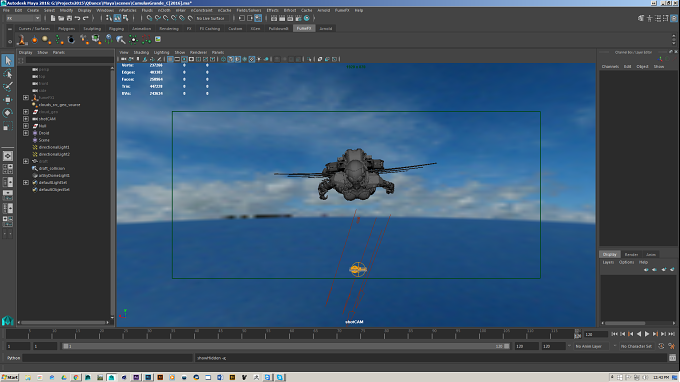
Task: Toggle snap to curves magnet
Action: (x=157, y=18)
